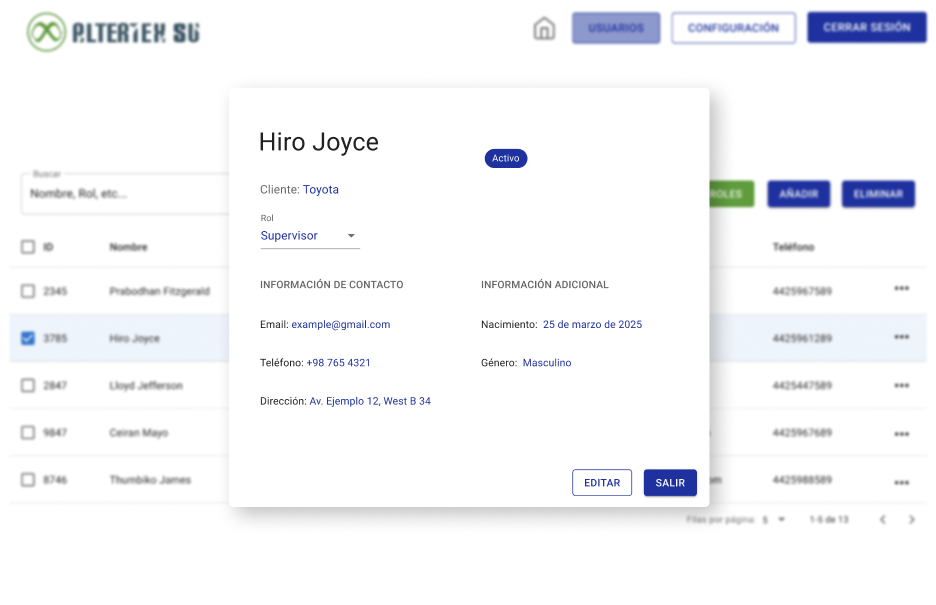Click the Eliminar button
The height and width of the screenshot is (605, 936).
tap(878, 194)
